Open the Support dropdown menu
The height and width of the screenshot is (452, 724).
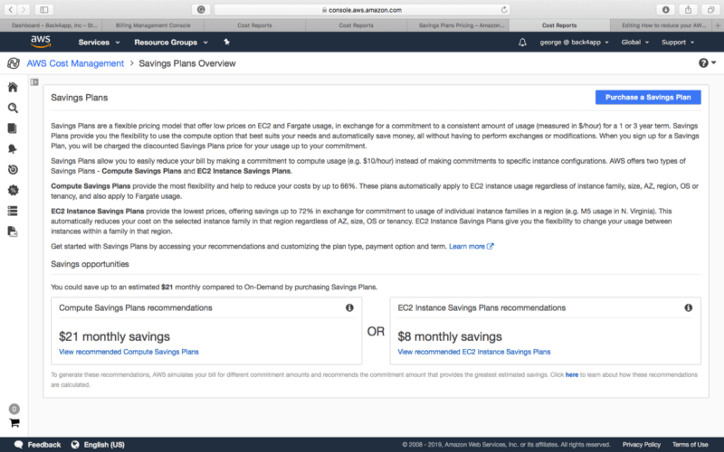[677, 42]
